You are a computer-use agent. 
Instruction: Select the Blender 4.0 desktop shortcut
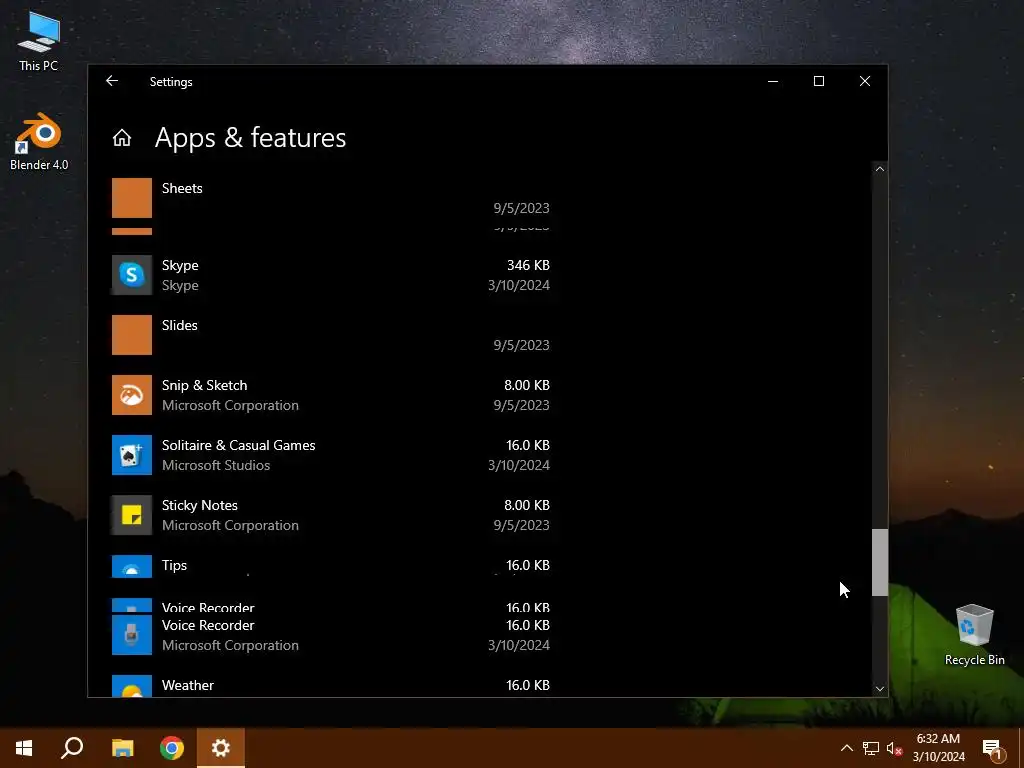[39, 142]
